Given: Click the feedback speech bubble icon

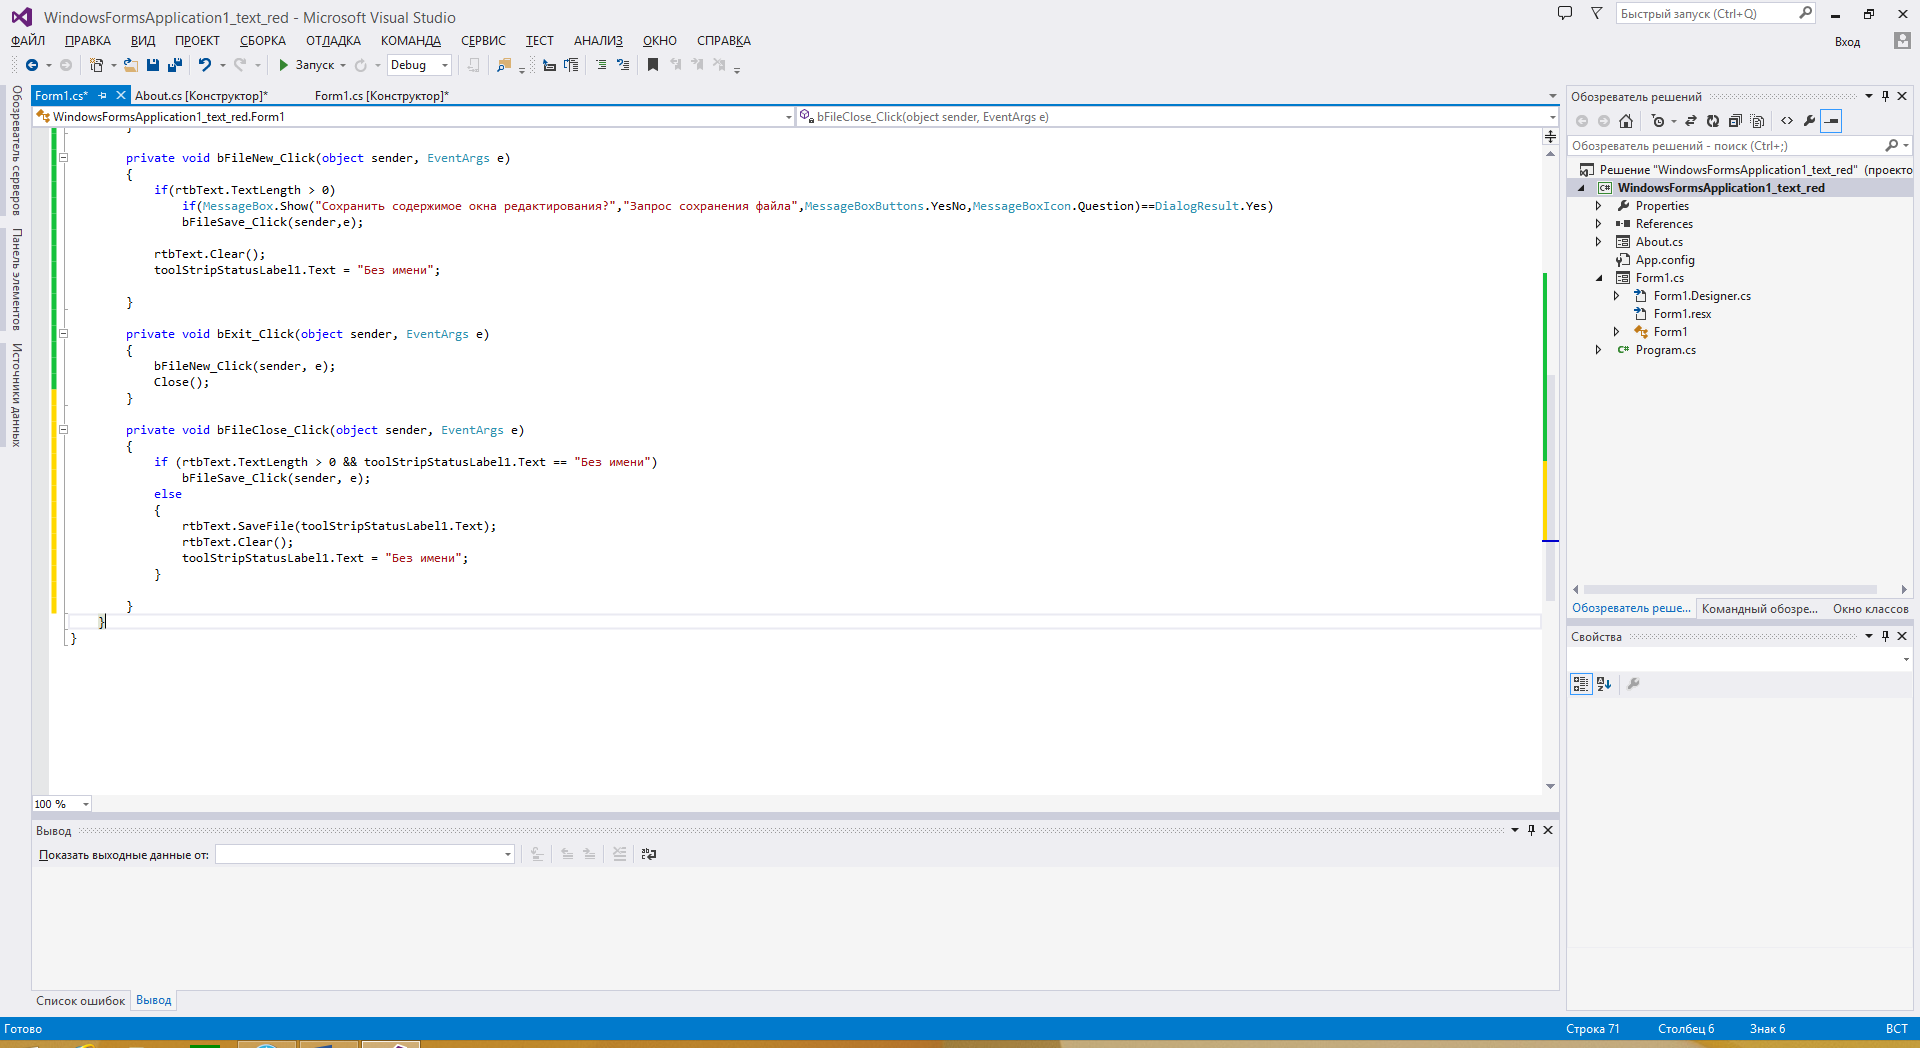Looking at the screenshot, I should (x=1565, y=13).
